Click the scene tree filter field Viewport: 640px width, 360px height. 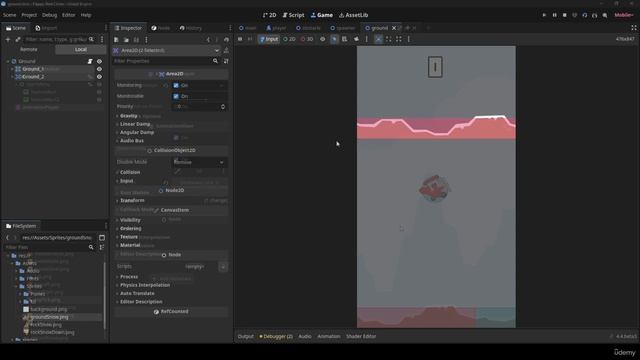tap(60, 39)
